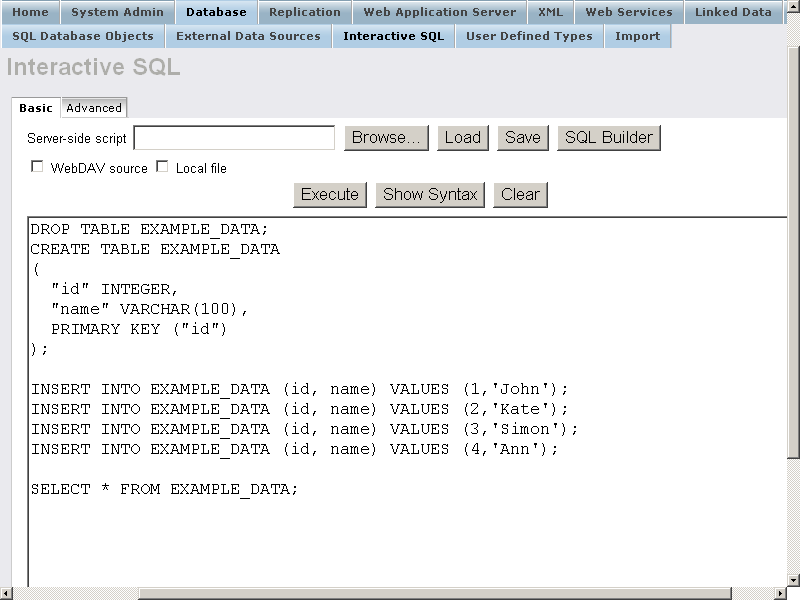
Task: Run the query with Execute
Action: (x=329, y=194)
